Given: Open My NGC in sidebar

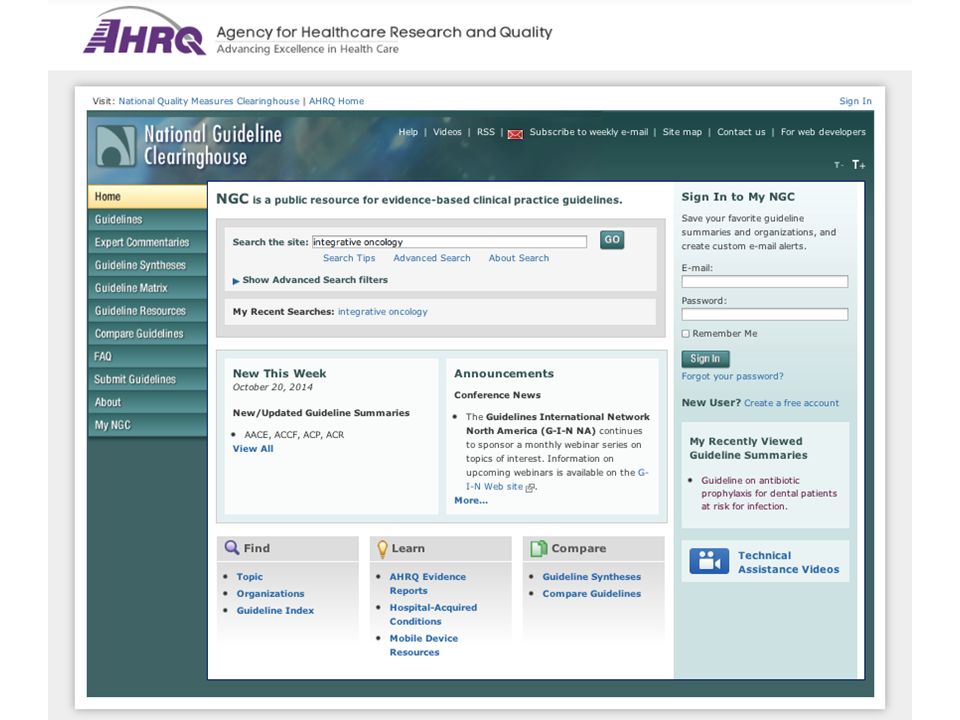Looking at the screenshot, I should pyautogui.click(x=147, y=425).
